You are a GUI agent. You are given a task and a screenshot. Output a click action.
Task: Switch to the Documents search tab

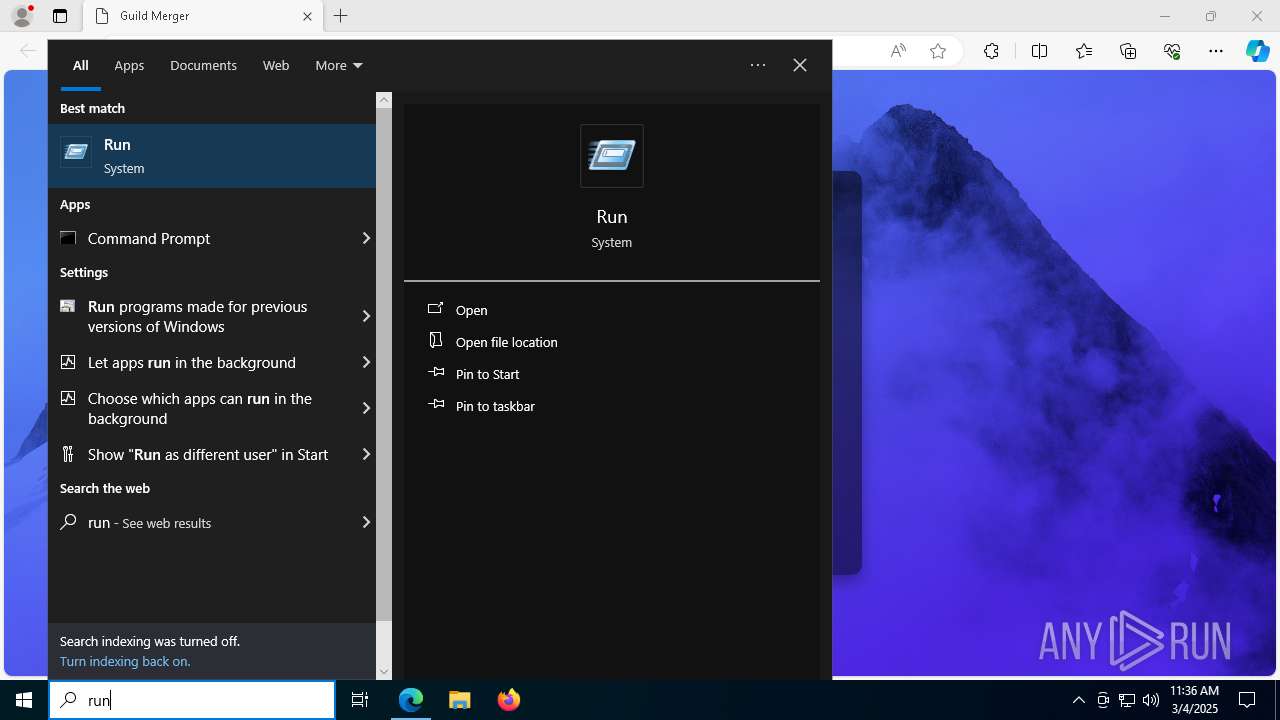click(x=203, y=65)
